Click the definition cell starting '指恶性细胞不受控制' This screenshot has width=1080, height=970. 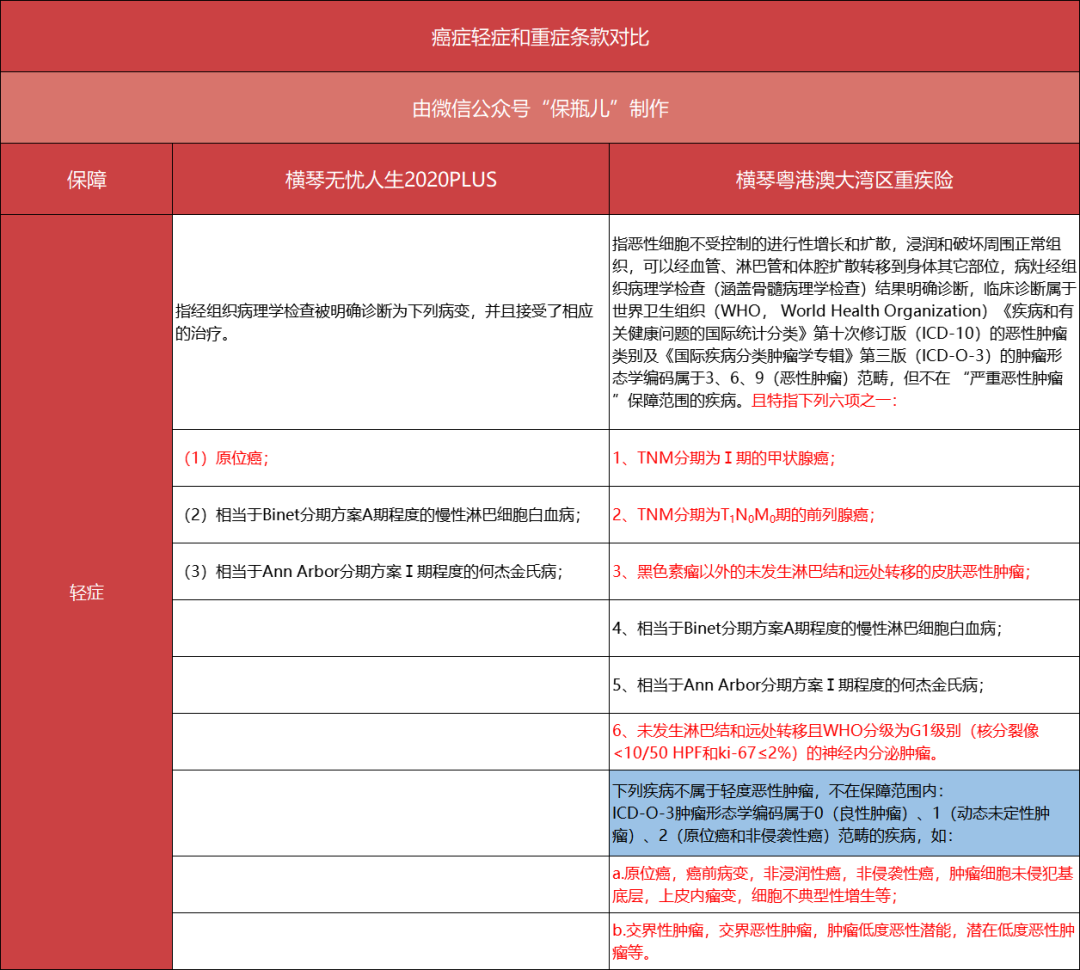click(844, 322)
